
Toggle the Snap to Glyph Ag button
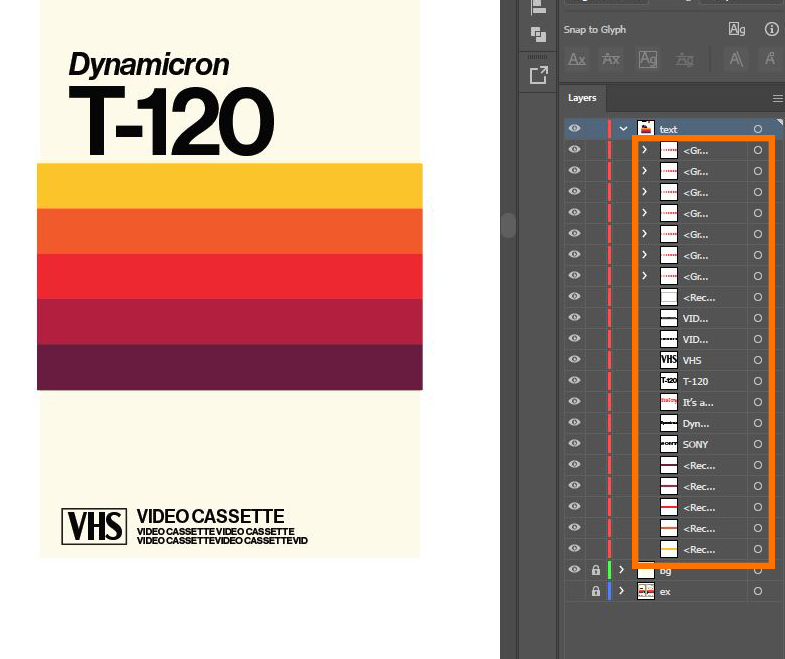736,30
